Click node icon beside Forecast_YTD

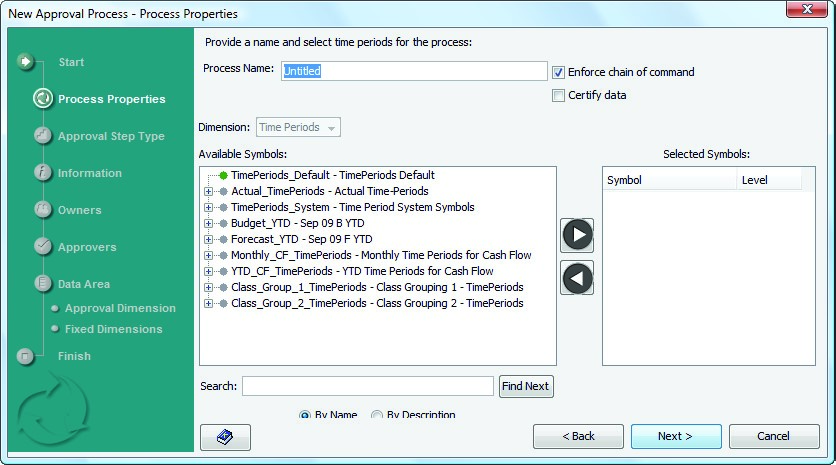coord(223,239)
